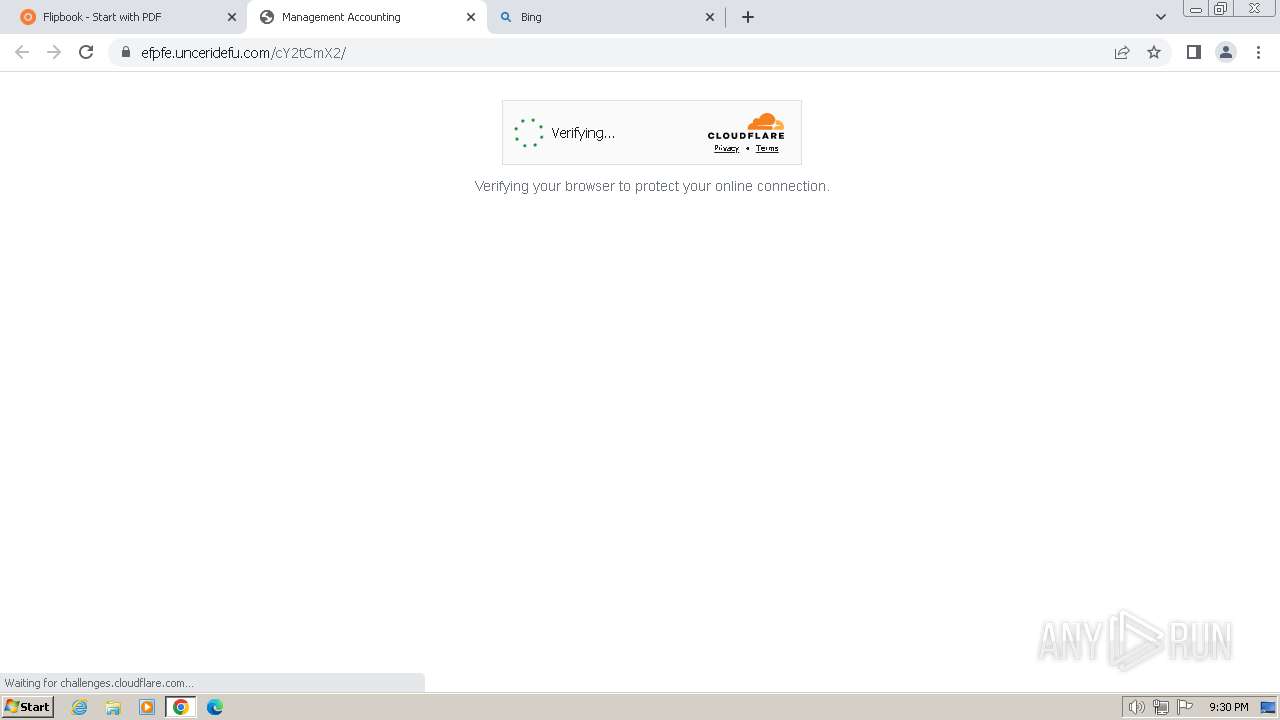Click the Verifying spinner
Screen dimensions: 1280x720
tap(529, 133)
